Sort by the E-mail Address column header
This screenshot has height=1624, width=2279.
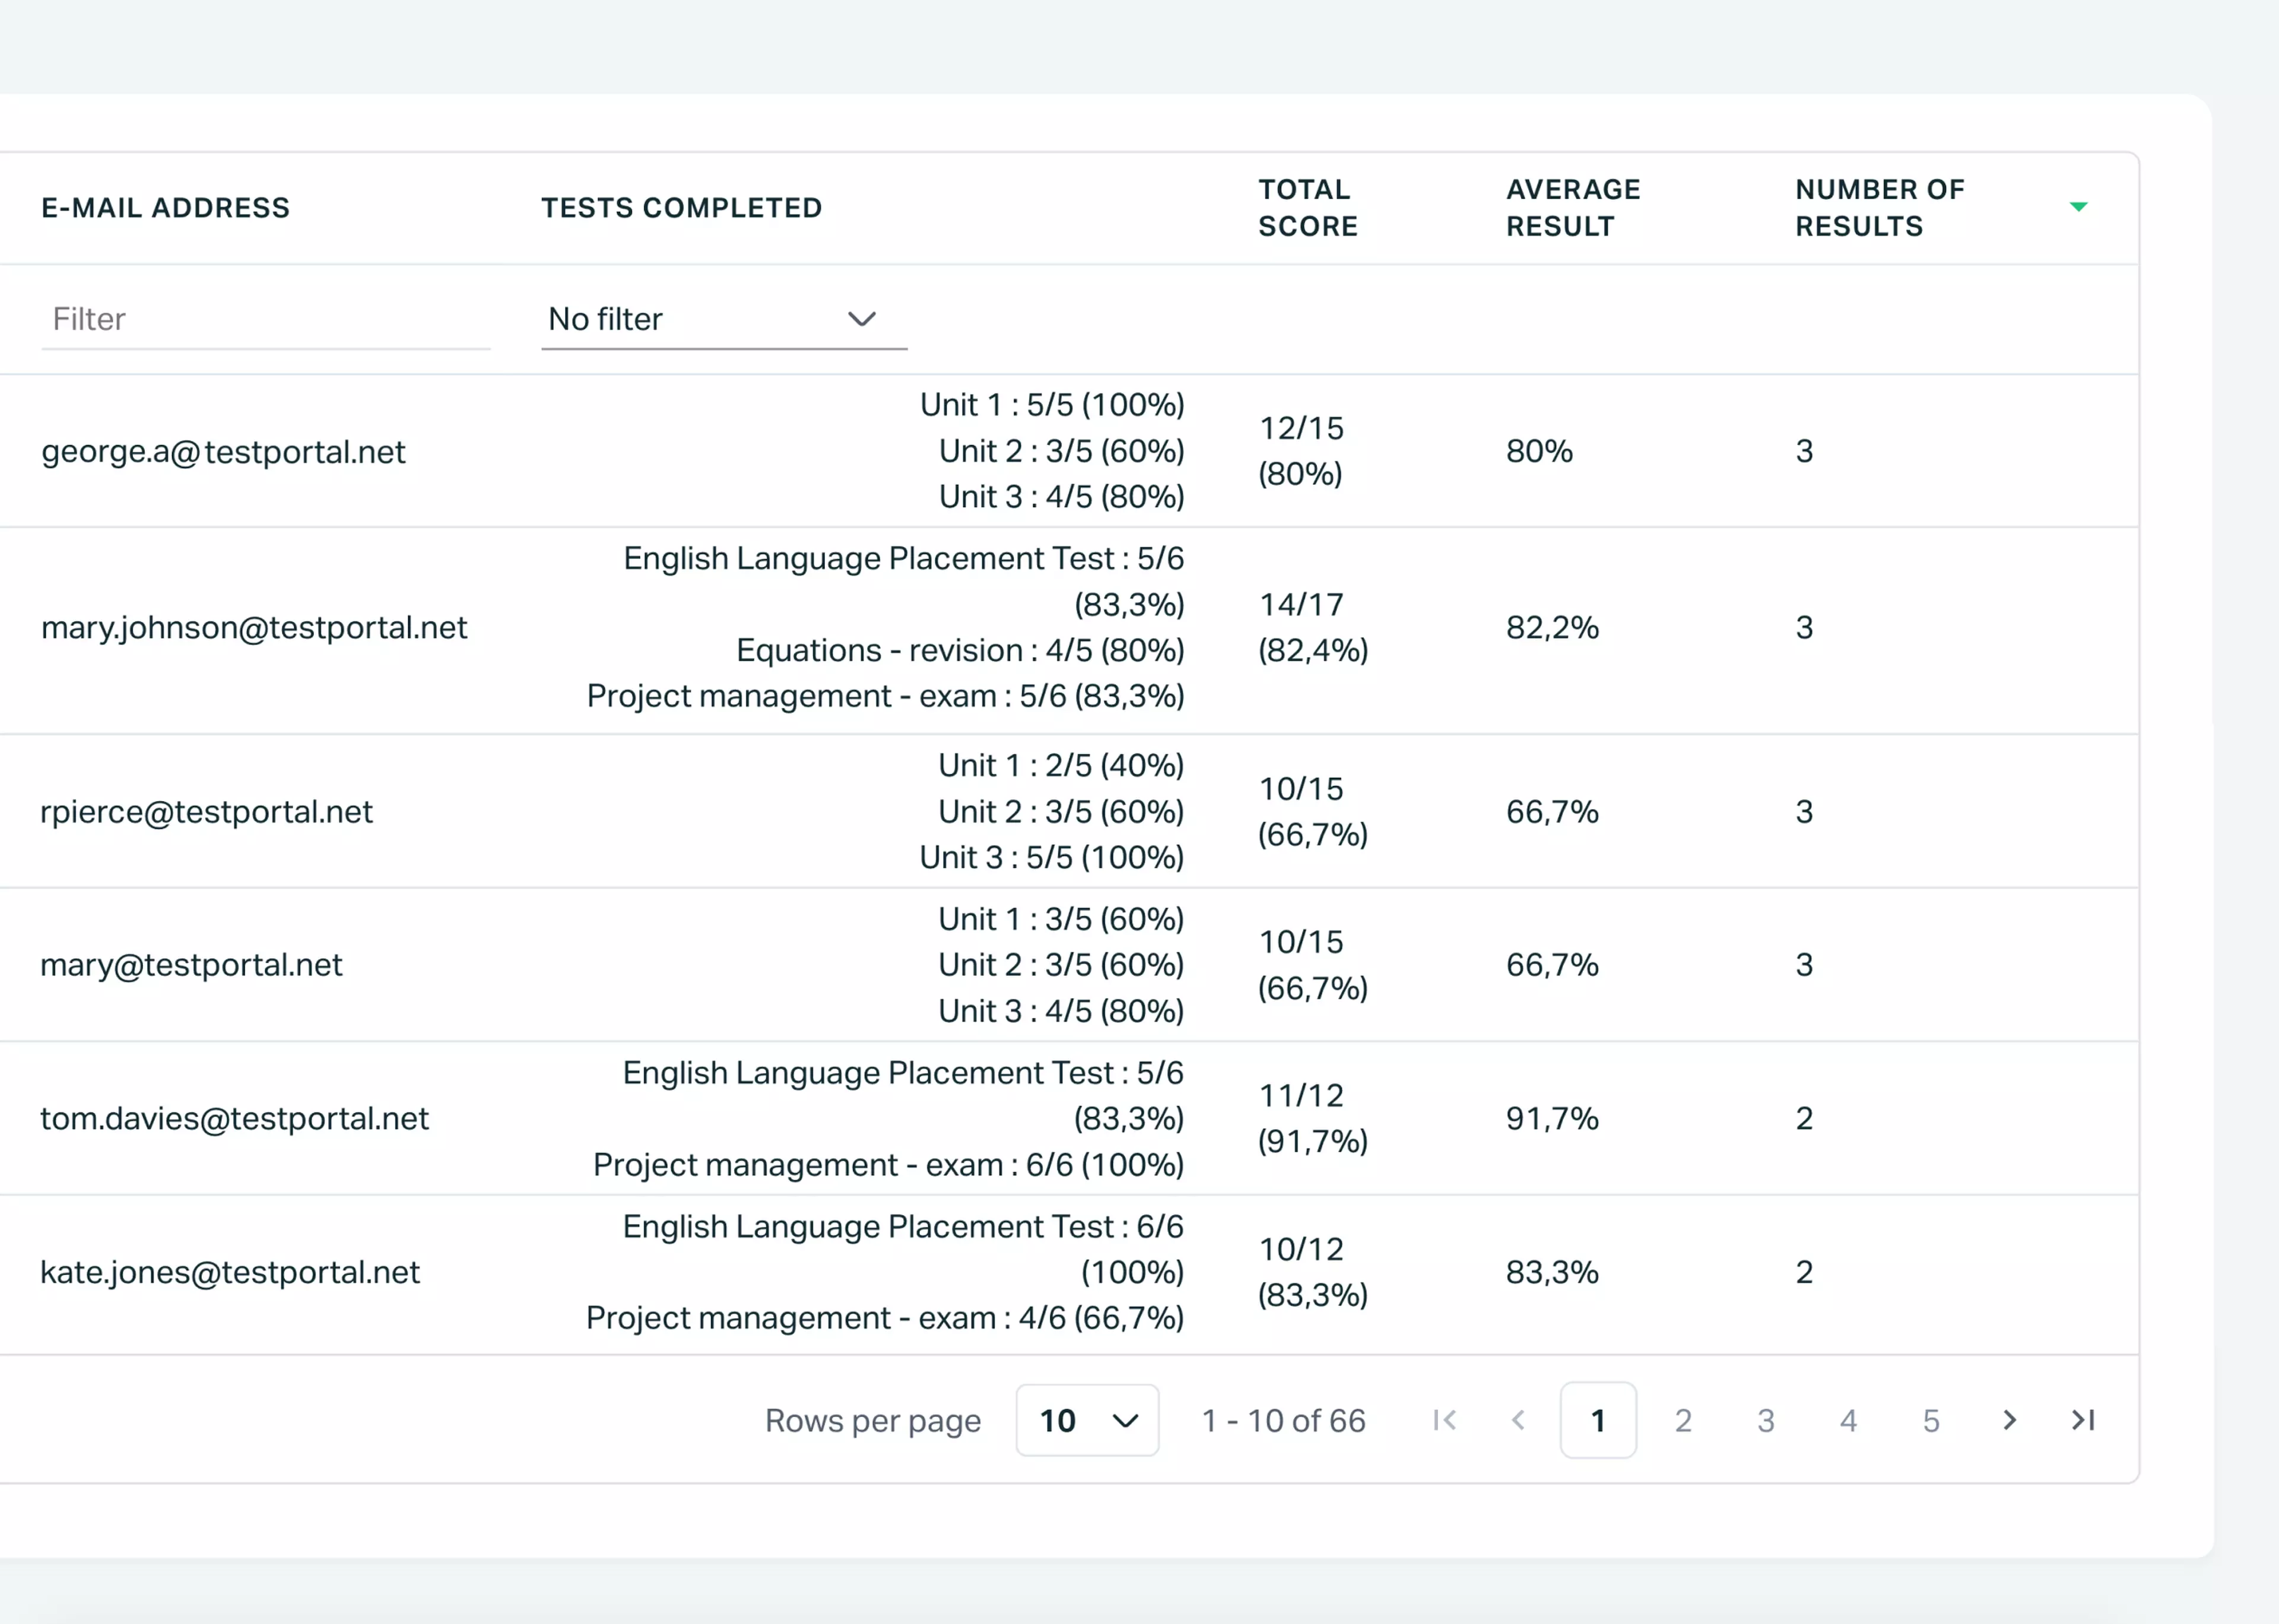pyautogui.click(x=166, y=207)
